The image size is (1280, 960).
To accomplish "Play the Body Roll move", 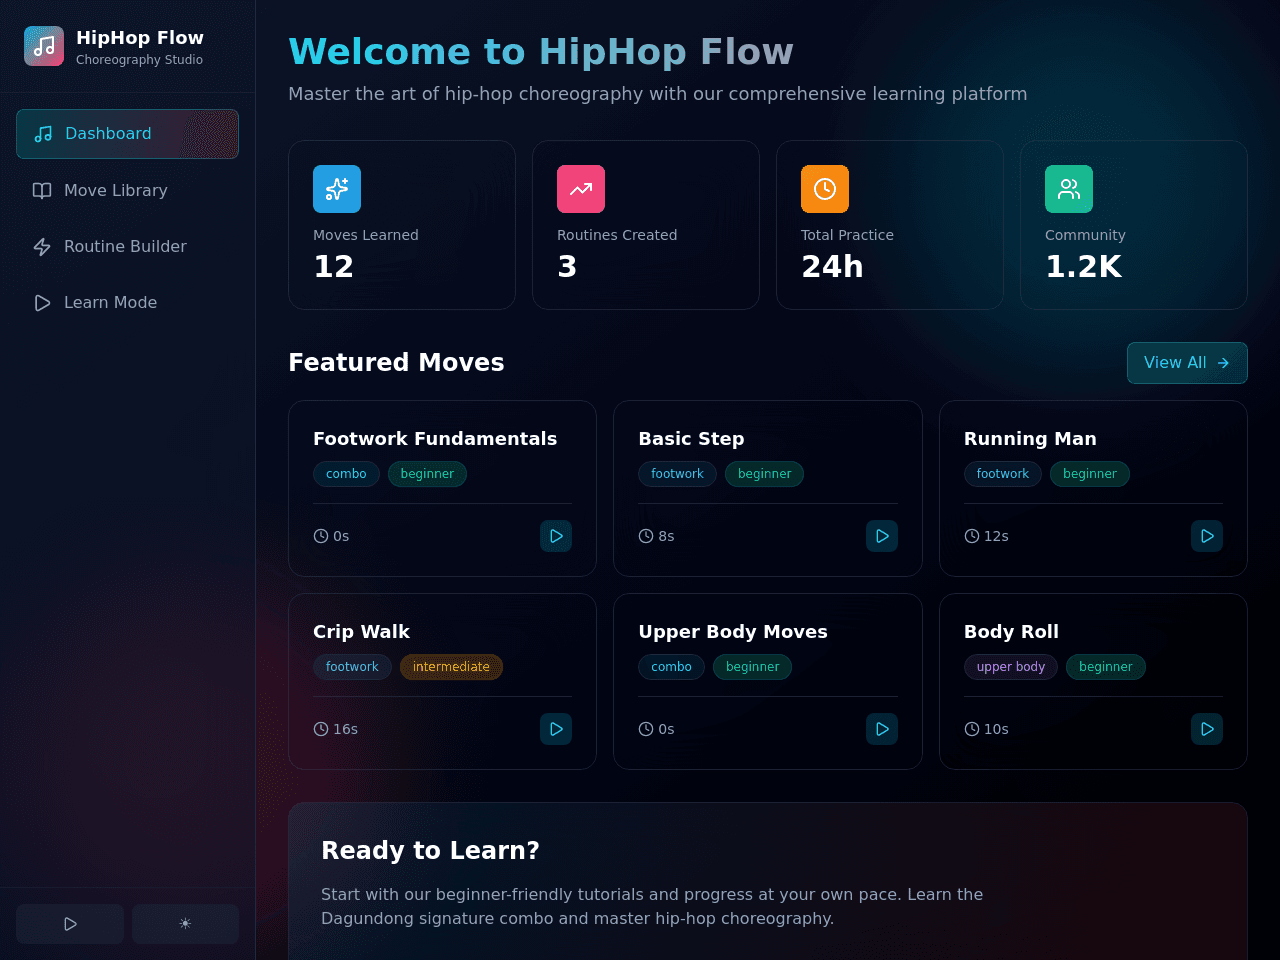I will (1207, 729).
